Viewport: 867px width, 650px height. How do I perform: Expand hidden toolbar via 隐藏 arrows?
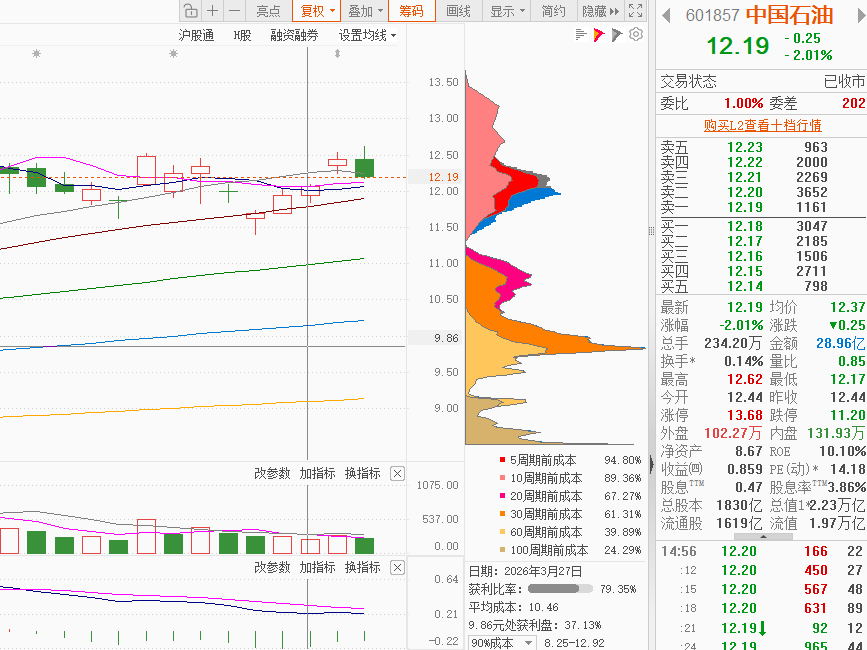click(x=600, y=11)
